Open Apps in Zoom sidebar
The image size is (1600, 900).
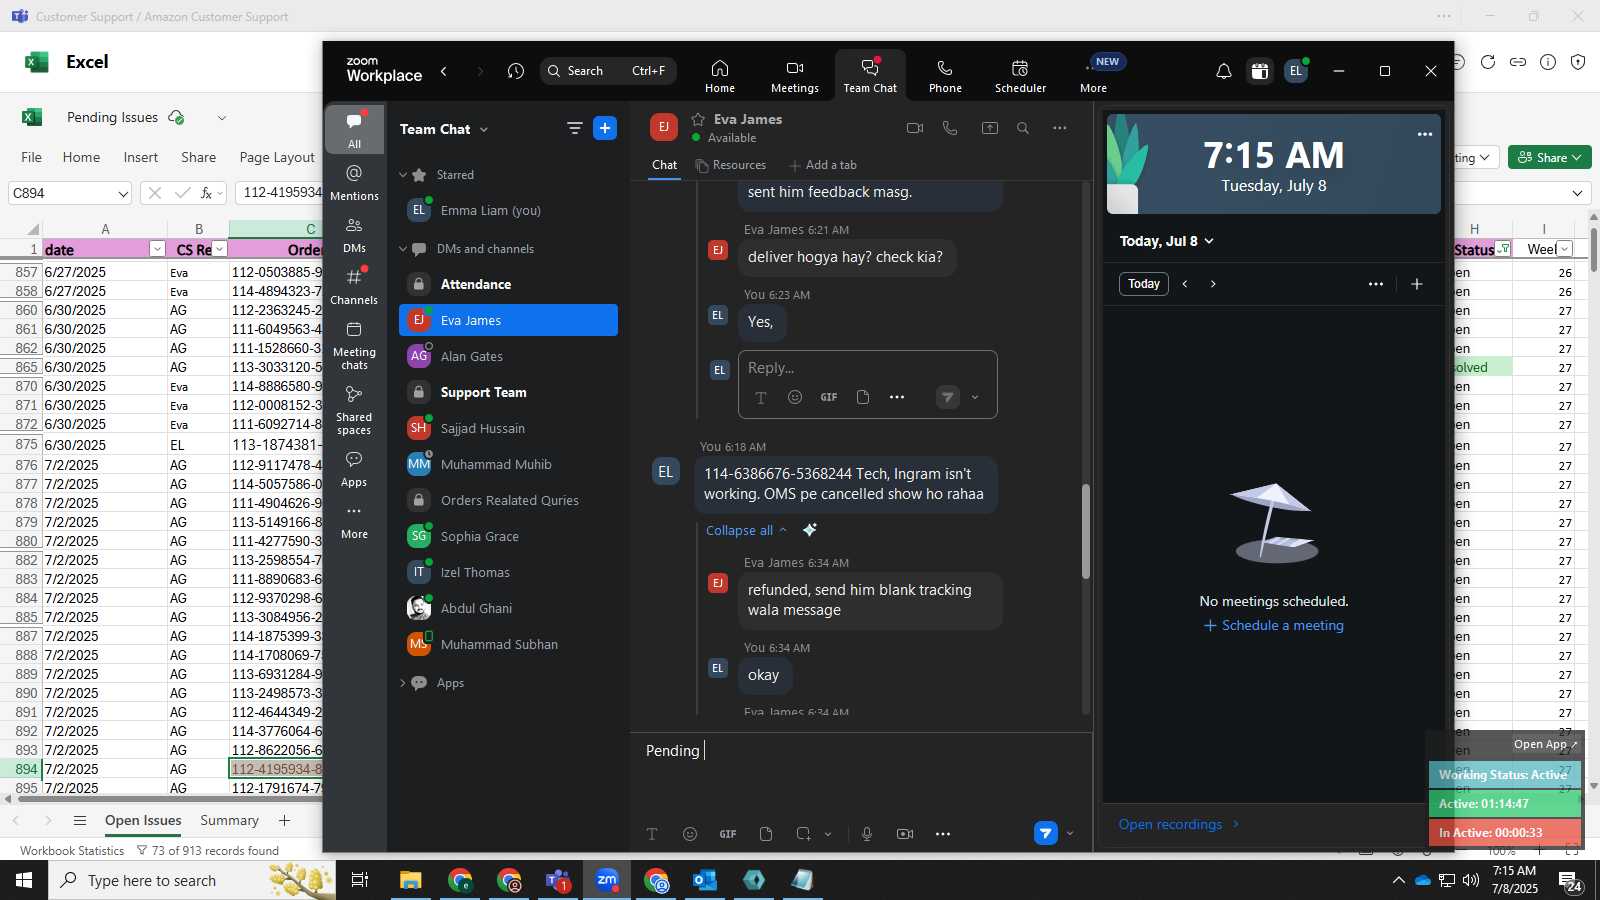[354, 469]
